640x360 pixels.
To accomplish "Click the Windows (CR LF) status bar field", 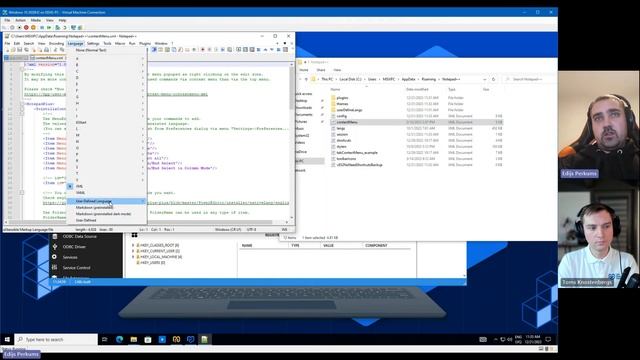I will 228,230.
